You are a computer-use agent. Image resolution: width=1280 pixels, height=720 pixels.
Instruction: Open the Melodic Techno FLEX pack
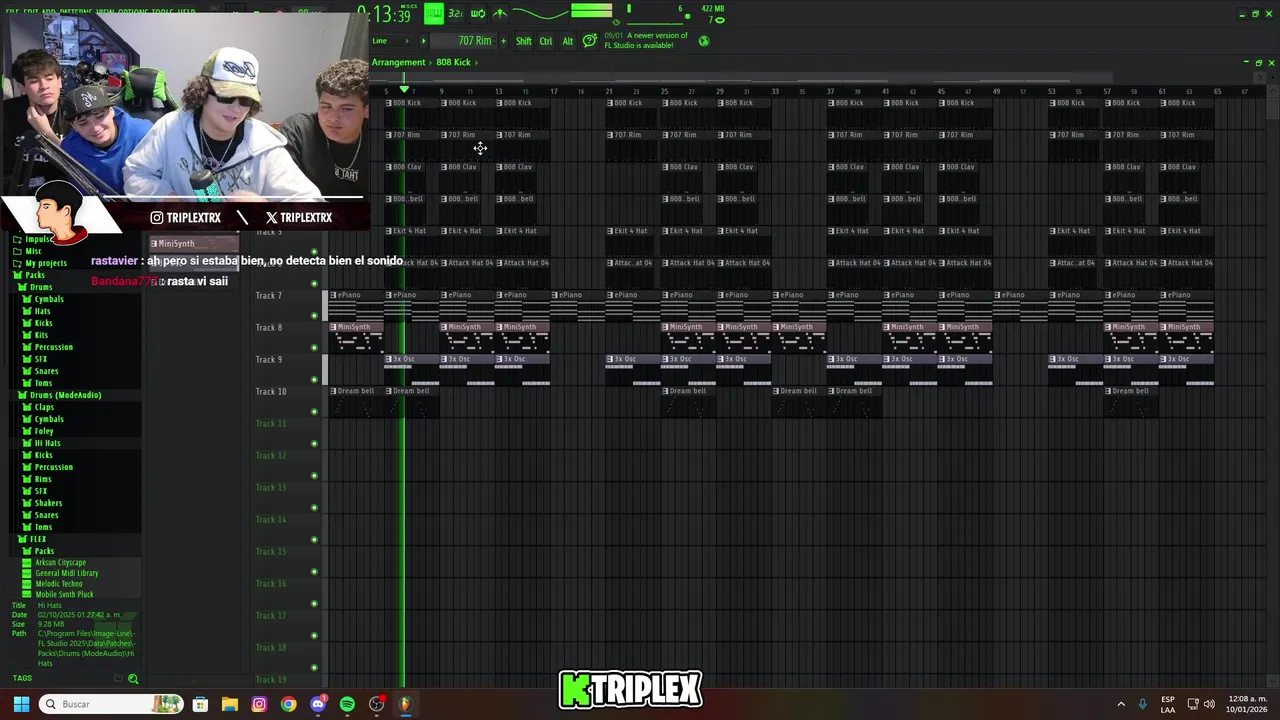point(58,584)
